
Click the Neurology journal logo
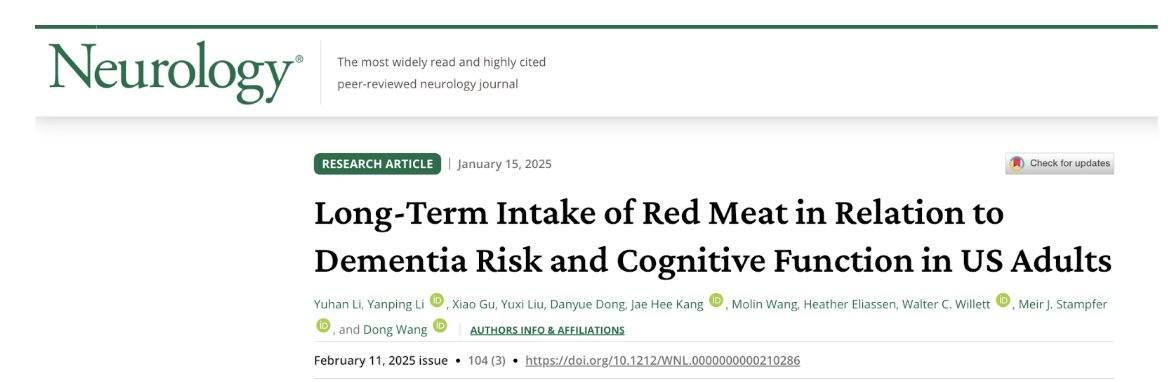click(177, 72)
